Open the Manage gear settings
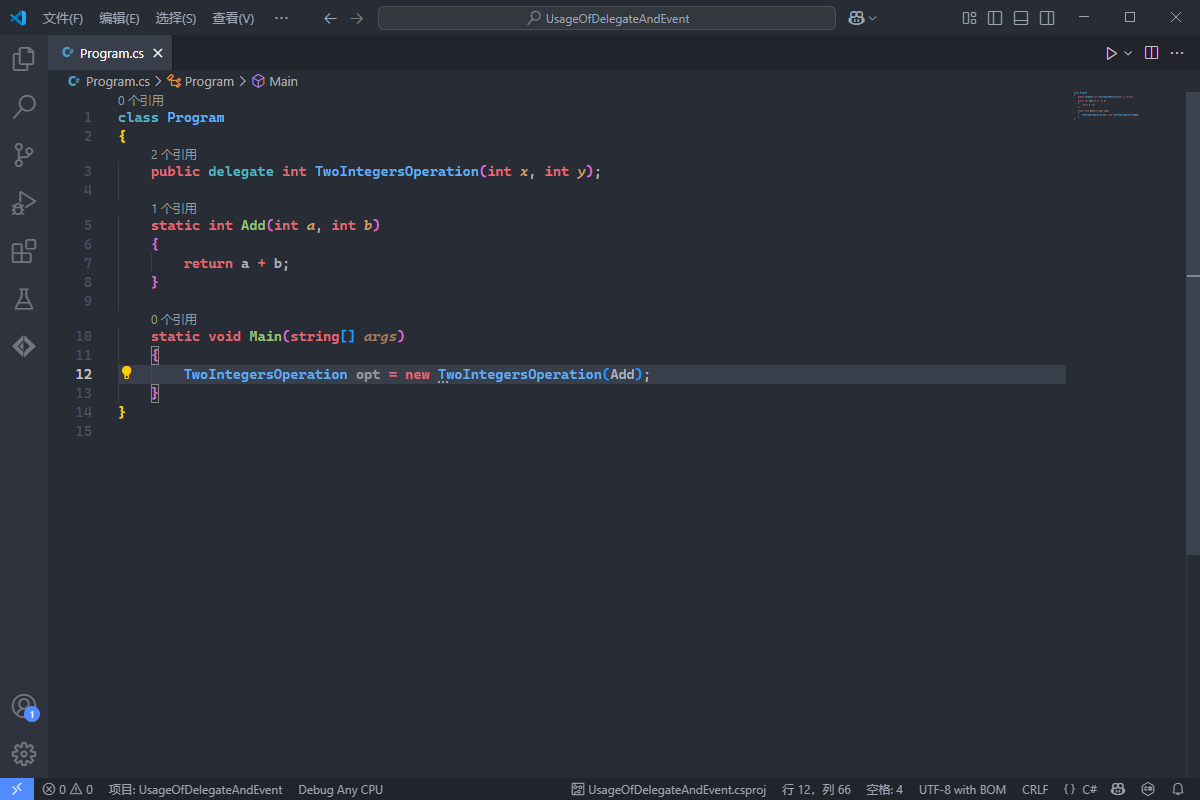This screenshot has width=1200, height=800. (x=24, y=753)
